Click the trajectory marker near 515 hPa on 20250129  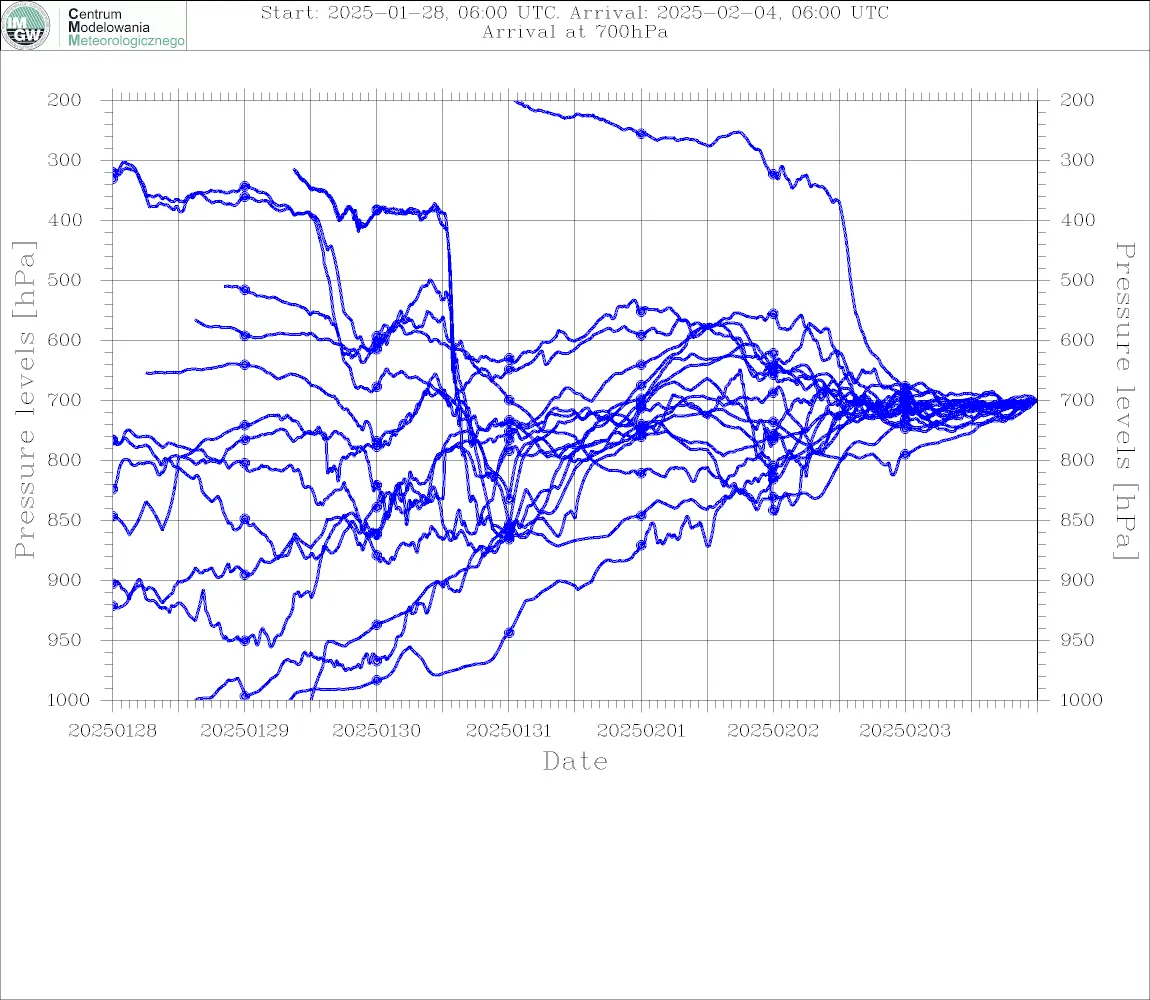pyautogui.click(x=245, y=290)
